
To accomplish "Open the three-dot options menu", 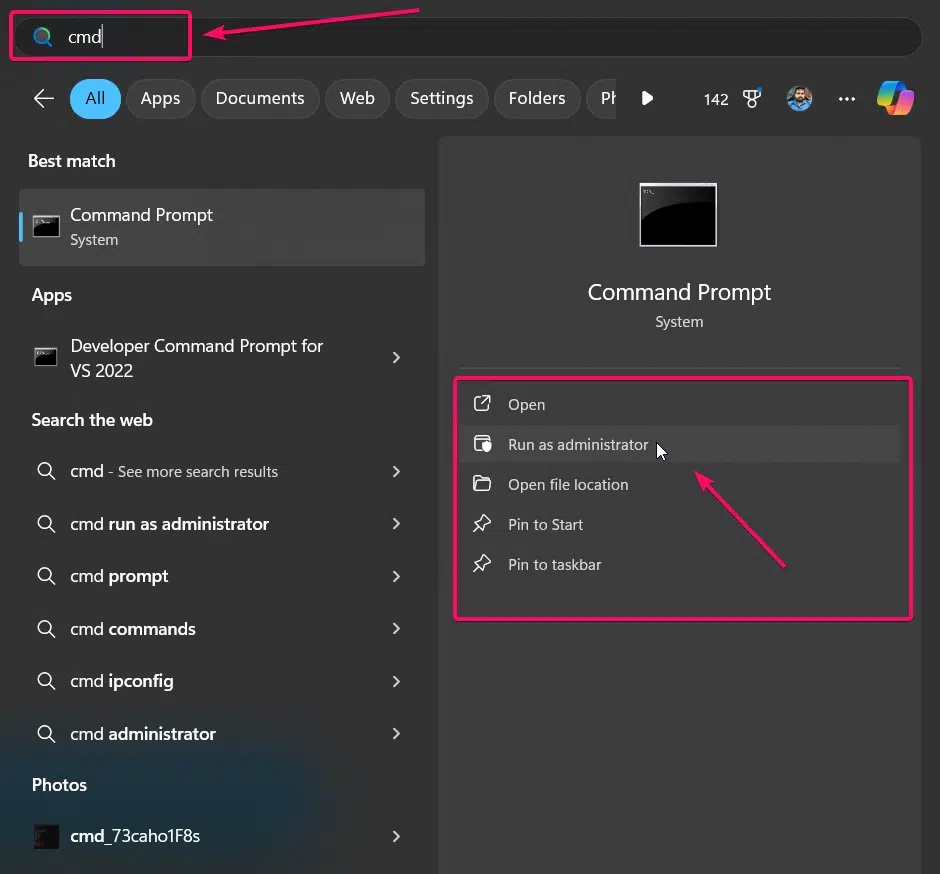I will 846,99.
